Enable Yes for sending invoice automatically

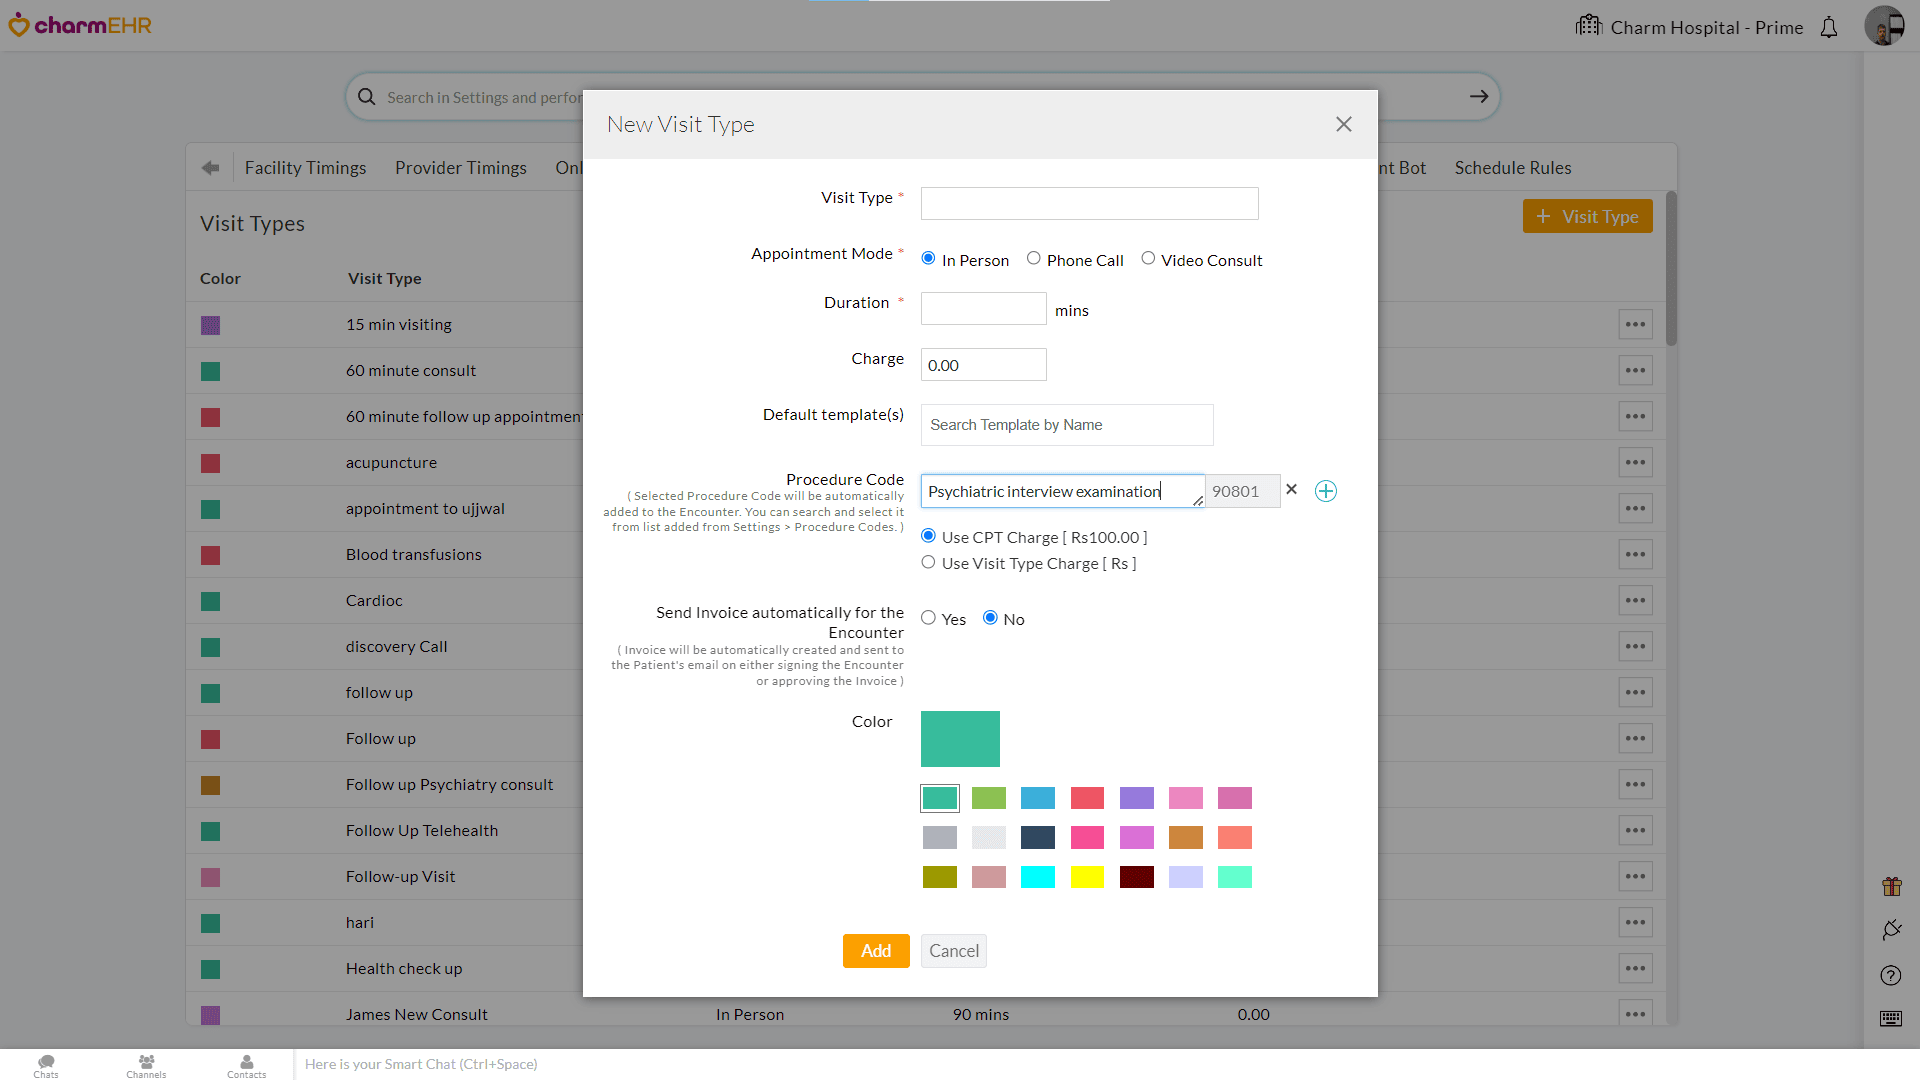(928, 617)
